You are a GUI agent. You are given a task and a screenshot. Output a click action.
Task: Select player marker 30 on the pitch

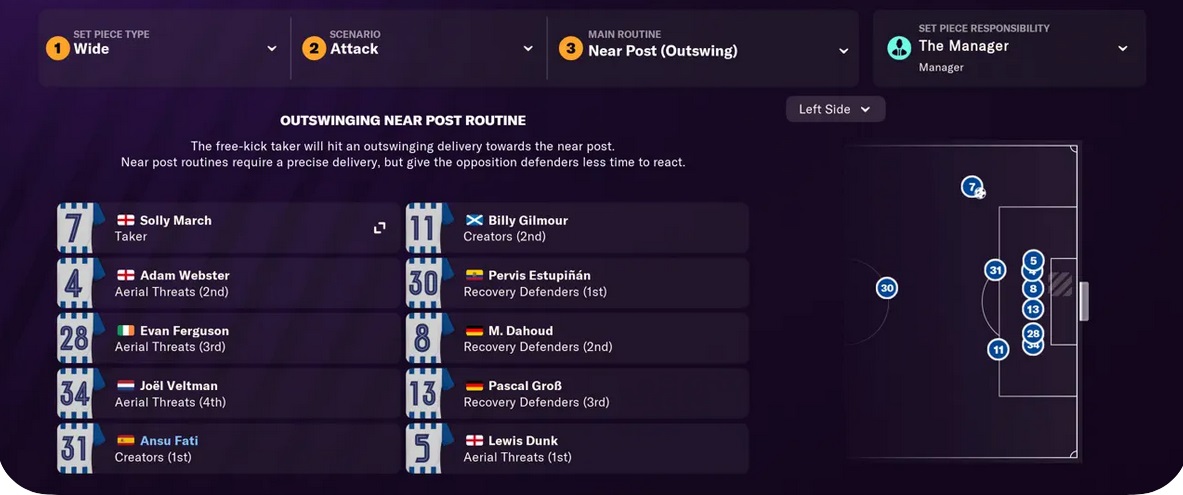tap(886, 288)
